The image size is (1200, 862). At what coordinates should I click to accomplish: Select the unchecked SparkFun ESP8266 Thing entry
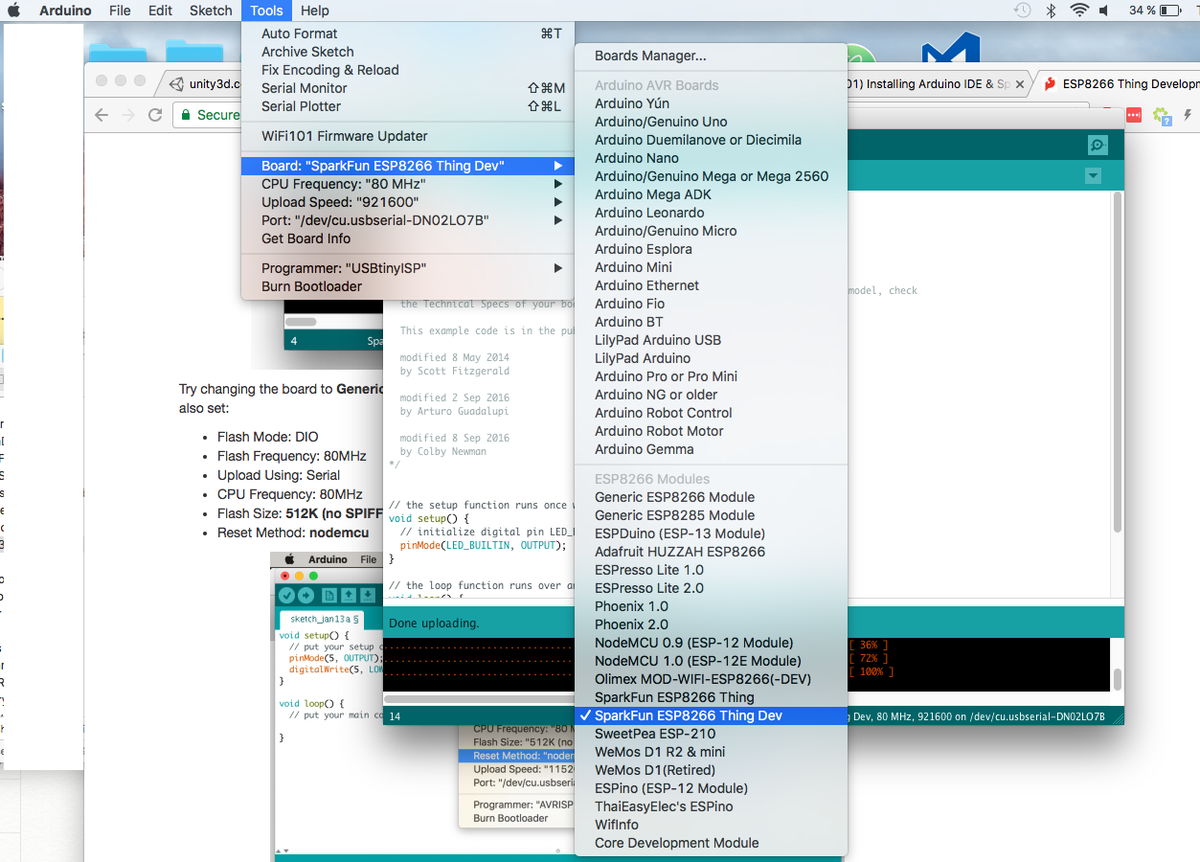point(711,697)
